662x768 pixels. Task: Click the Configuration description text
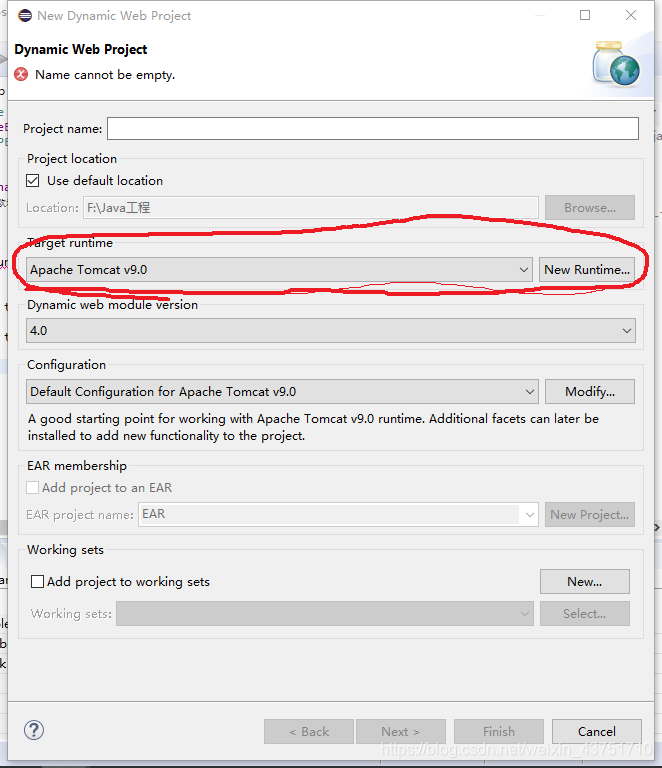point(313,427)
